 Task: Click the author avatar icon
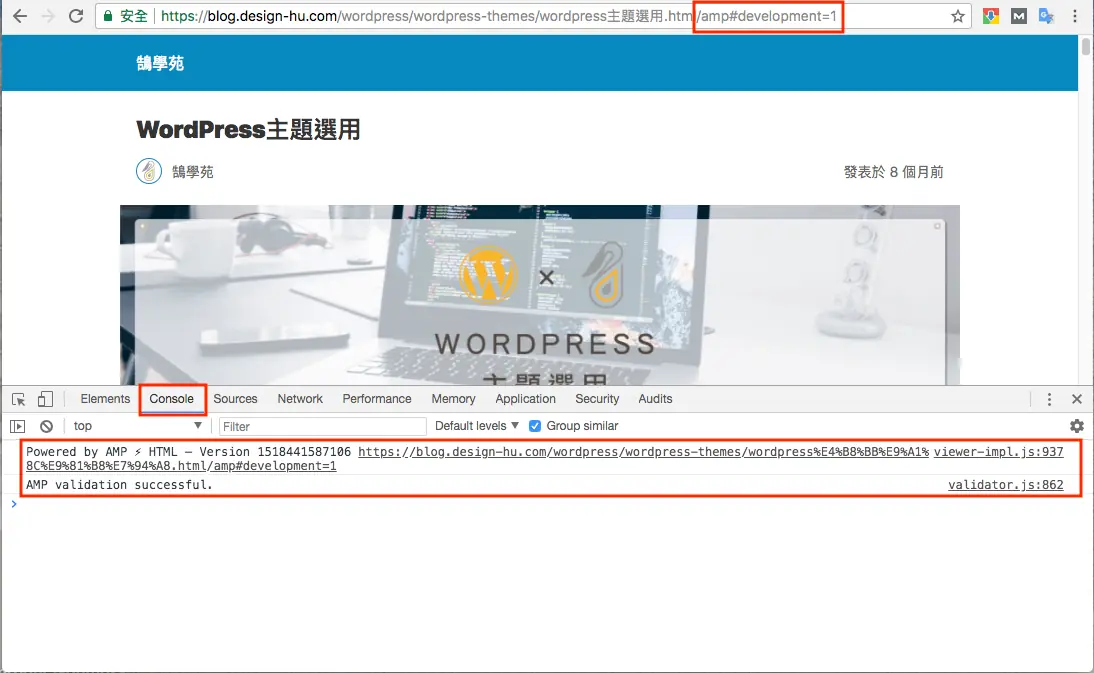pos(149,171)
